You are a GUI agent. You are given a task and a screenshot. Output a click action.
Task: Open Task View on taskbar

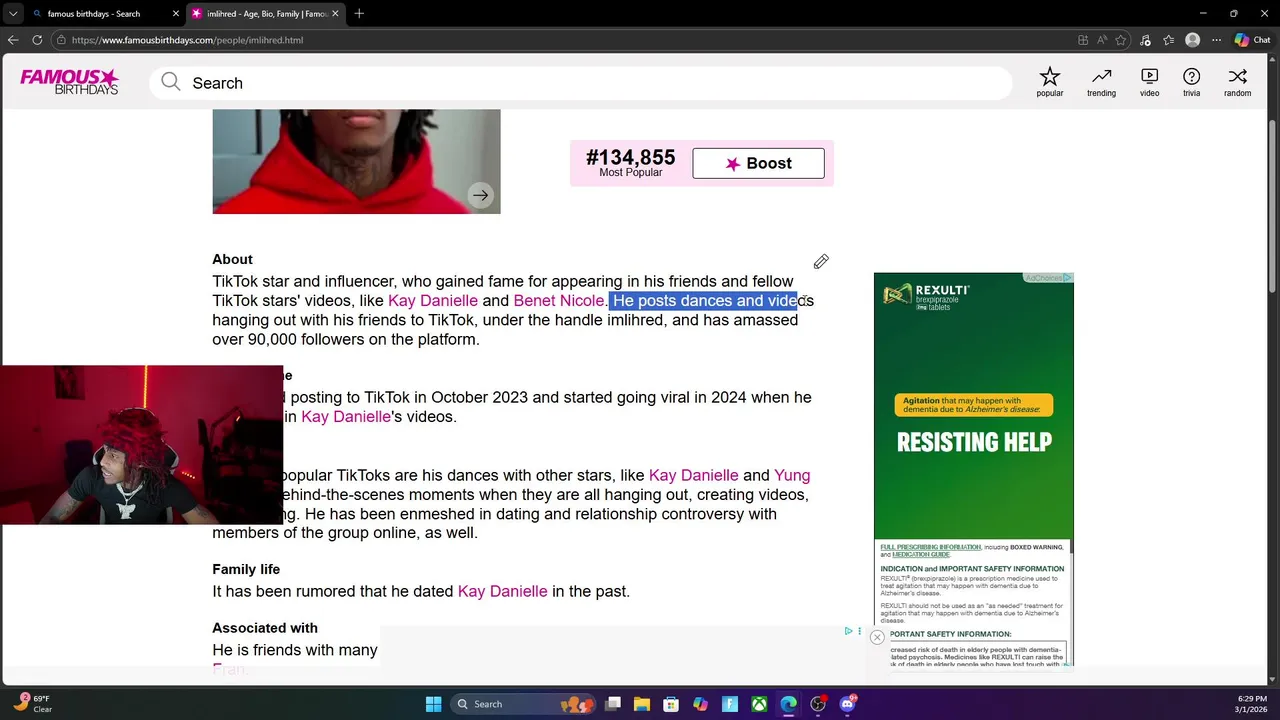tap(613, 704)
